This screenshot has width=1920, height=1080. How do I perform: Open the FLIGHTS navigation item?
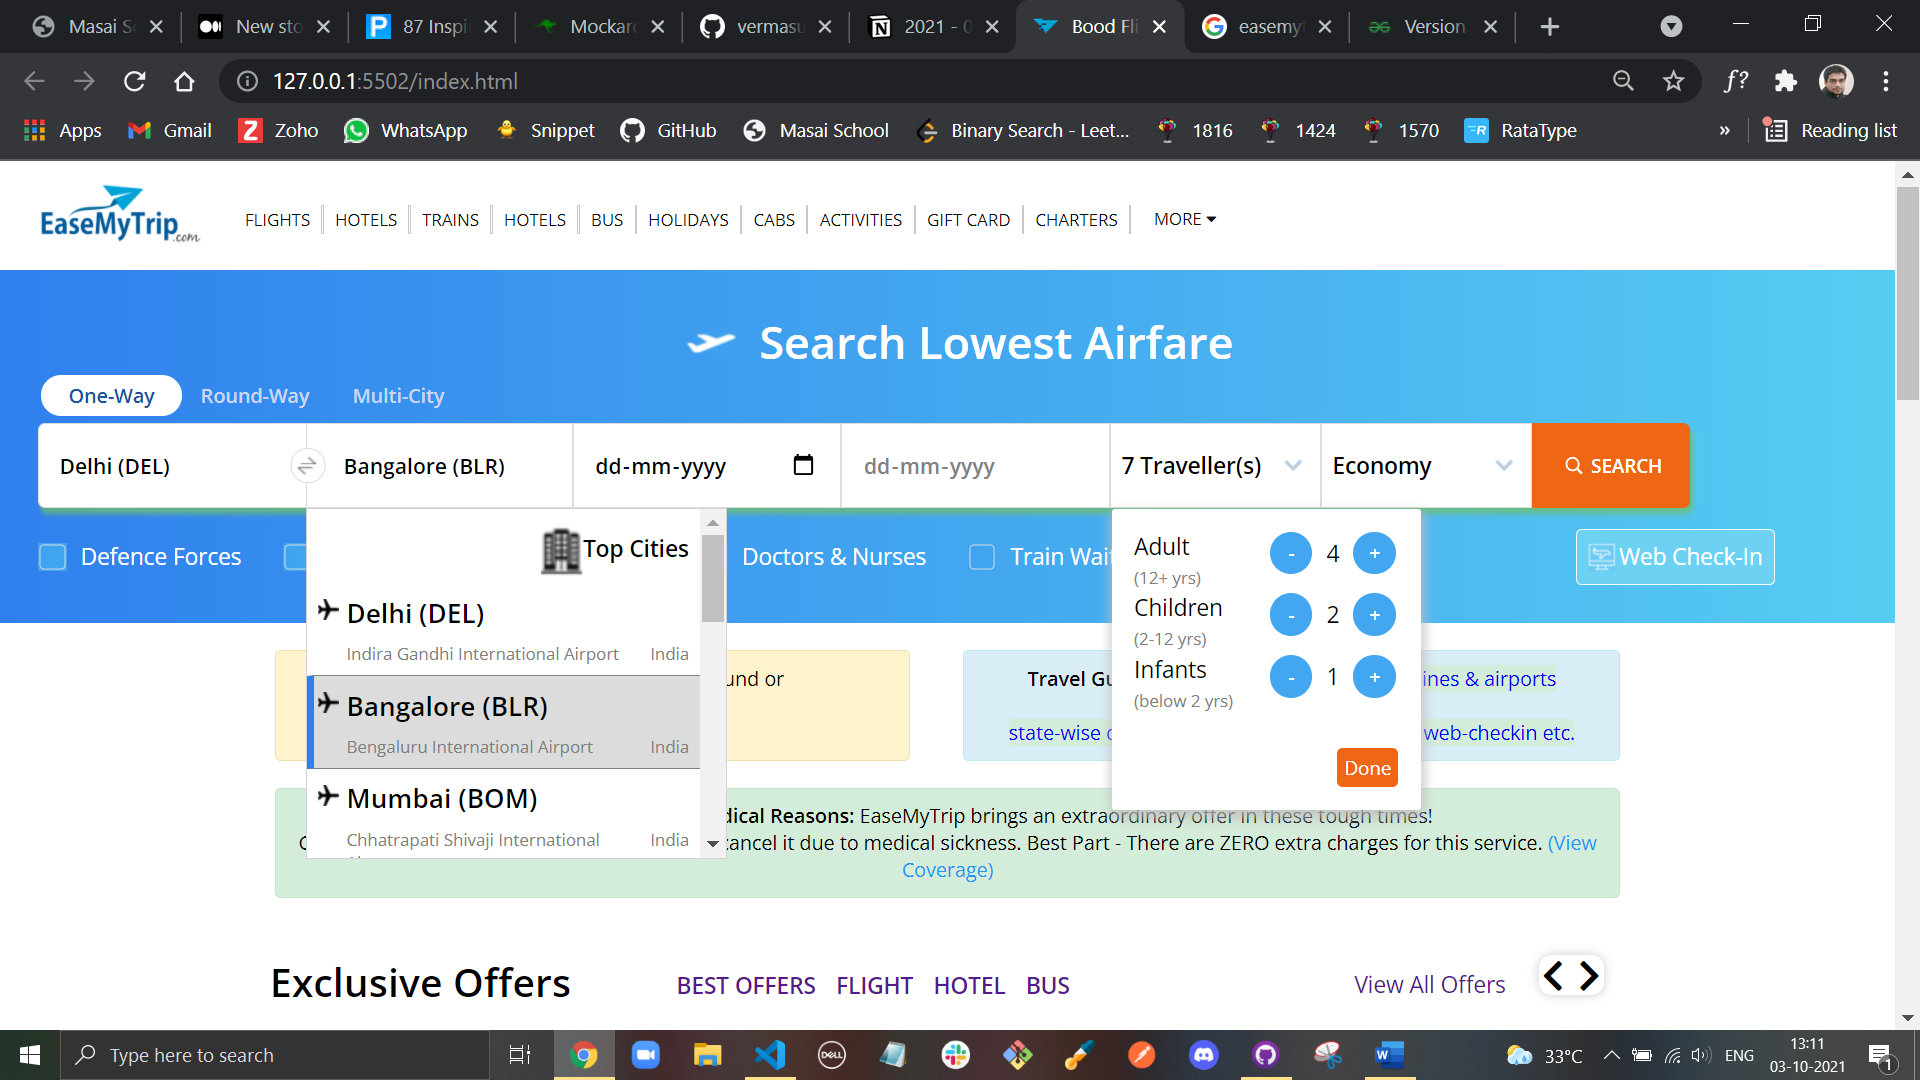click(x=277, y=219)
